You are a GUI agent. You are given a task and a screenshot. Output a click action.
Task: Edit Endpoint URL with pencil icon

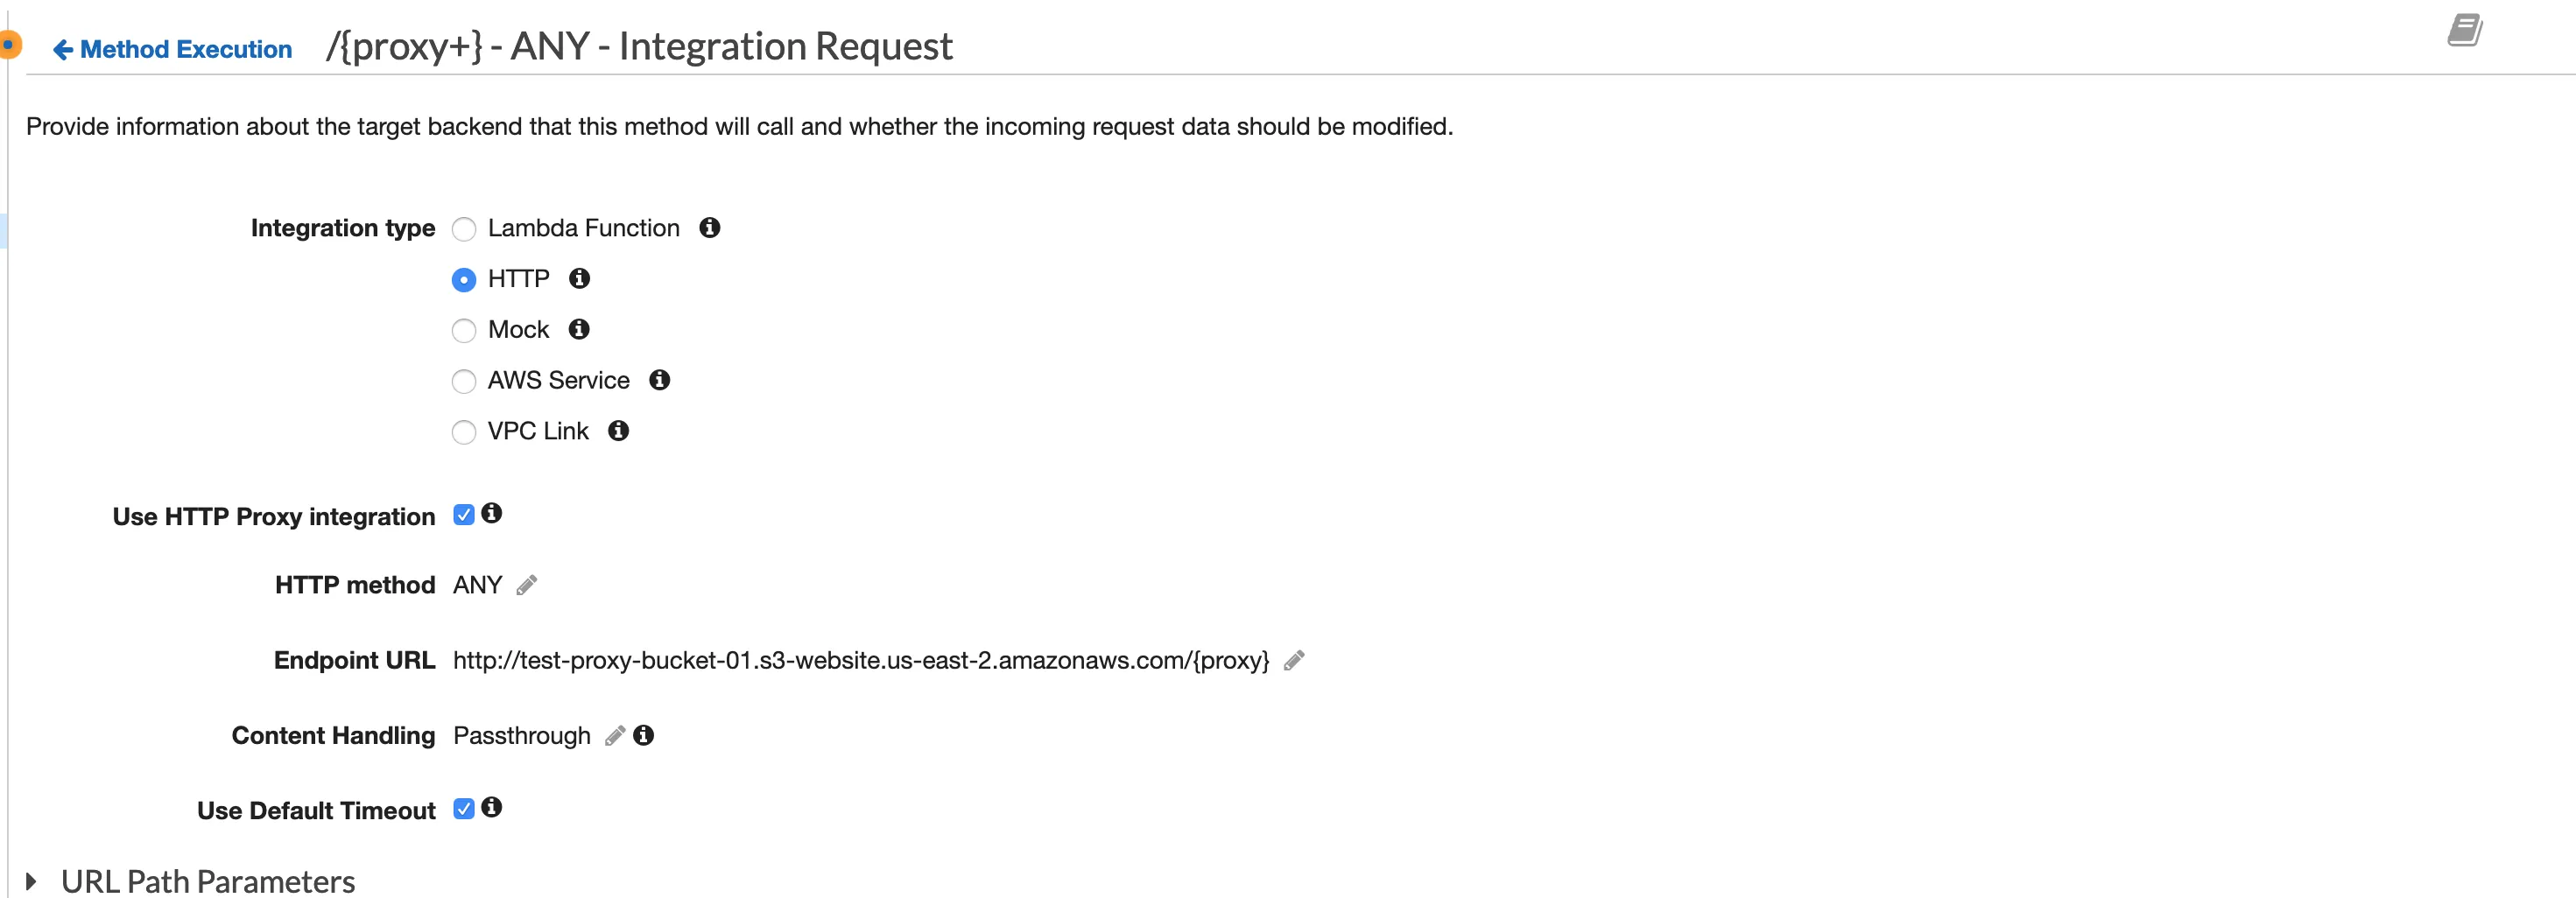(1293, 660)
